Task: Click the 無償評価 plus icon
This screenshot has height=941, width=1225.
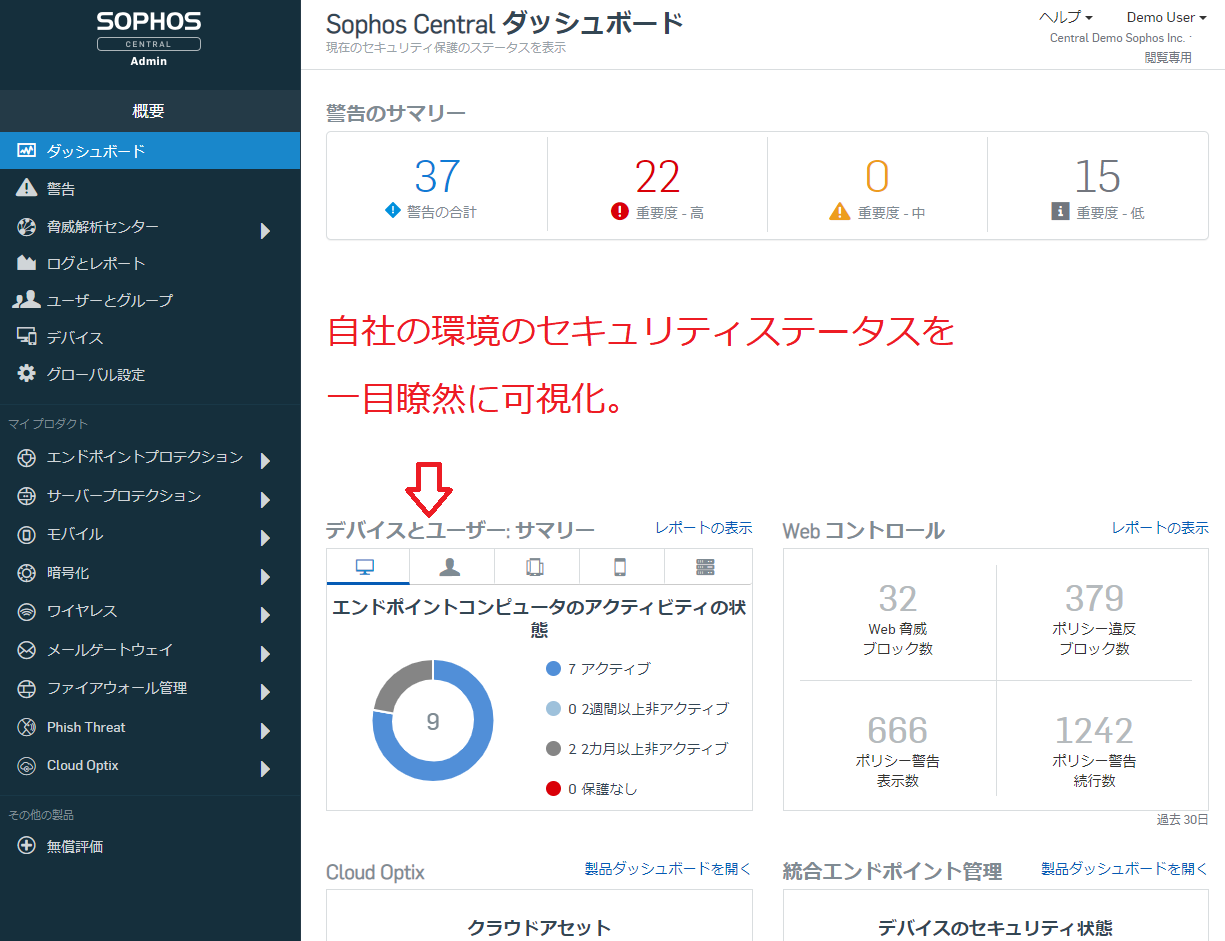Action: [27, 846]
